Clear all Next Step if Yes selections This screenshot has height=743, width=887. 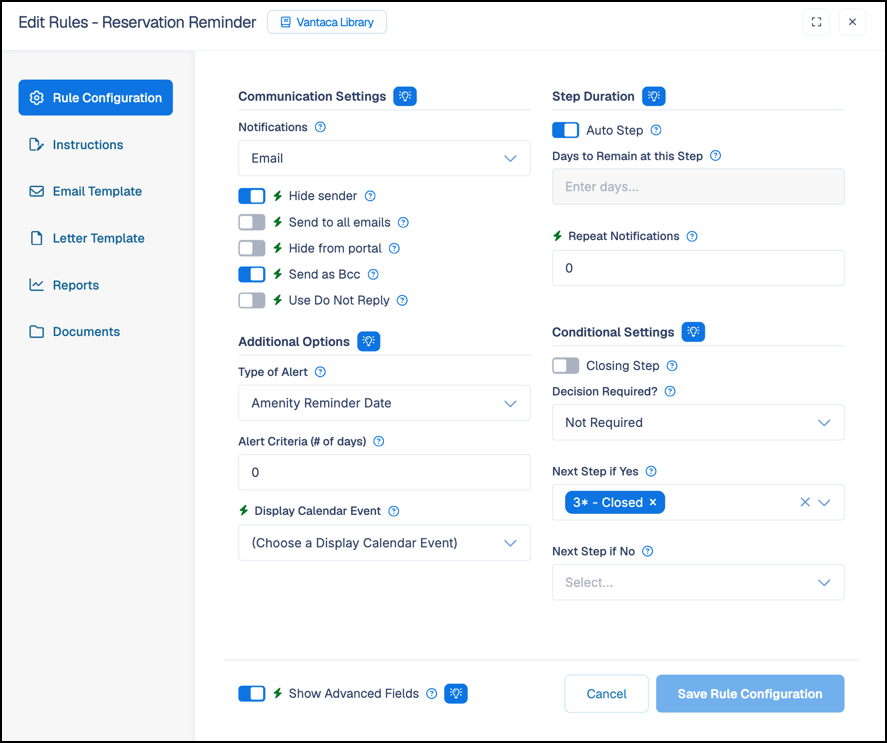coord(805,503)
